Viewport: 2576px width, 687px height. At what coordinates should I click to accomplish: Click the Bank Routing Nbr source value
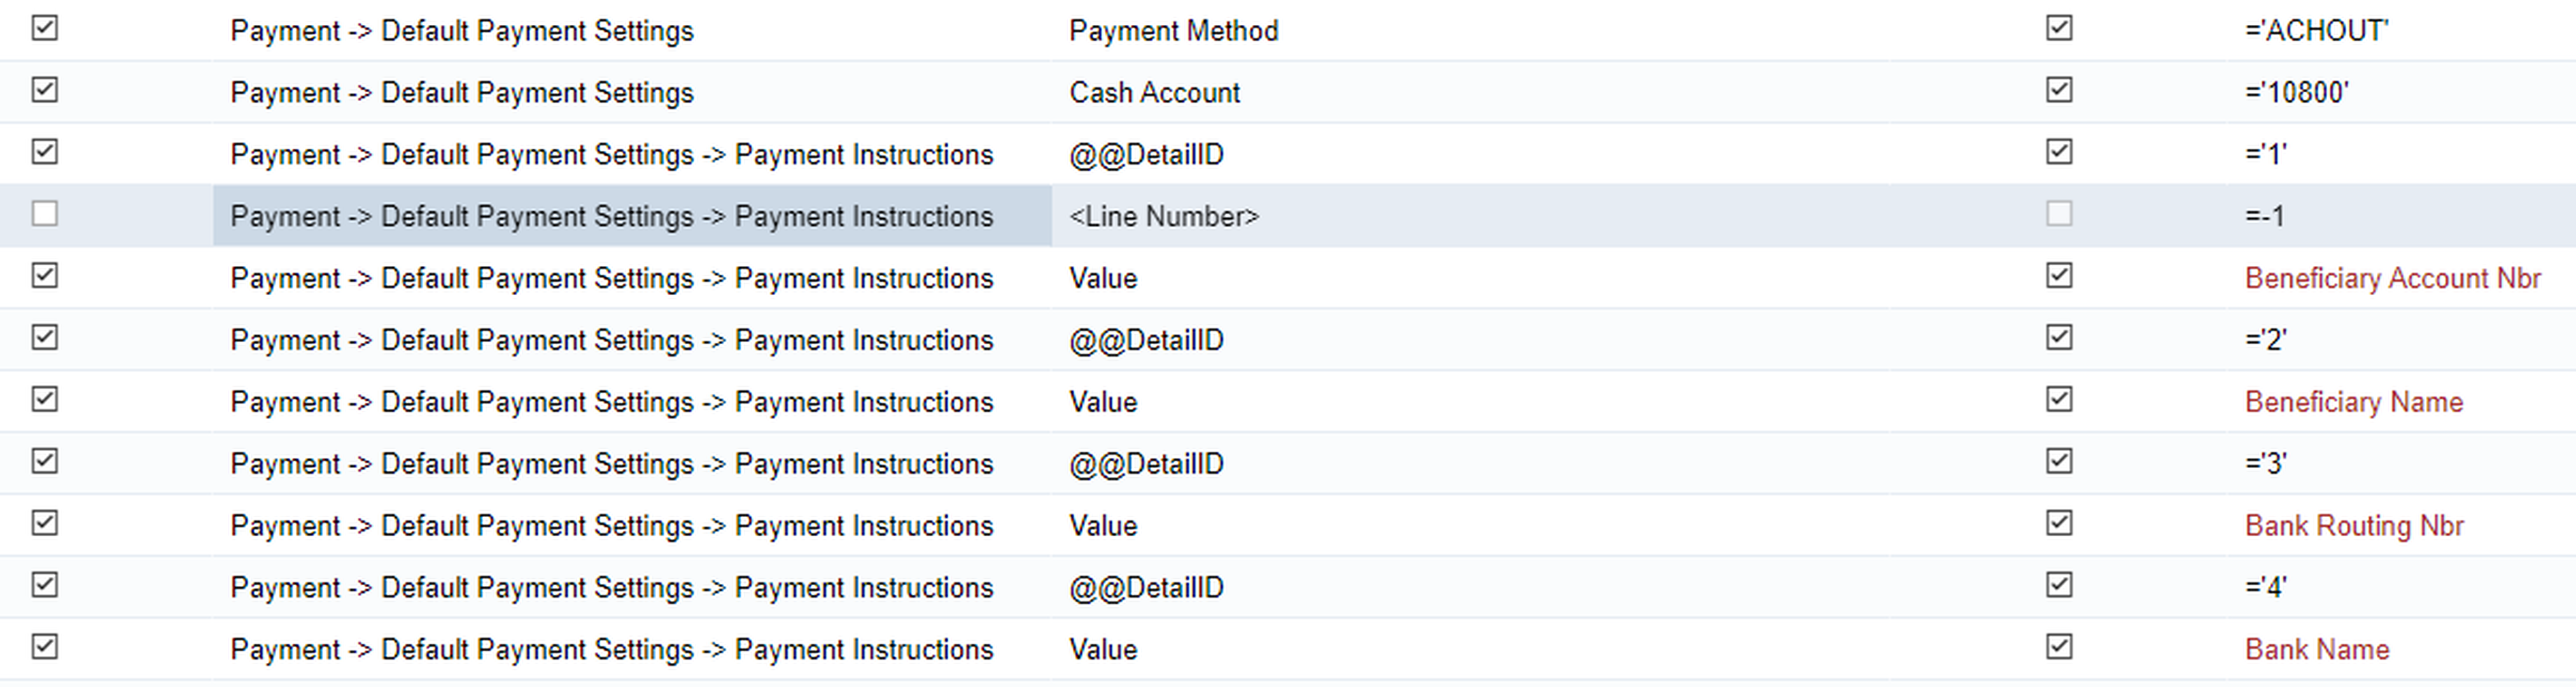pos(2354,526)
